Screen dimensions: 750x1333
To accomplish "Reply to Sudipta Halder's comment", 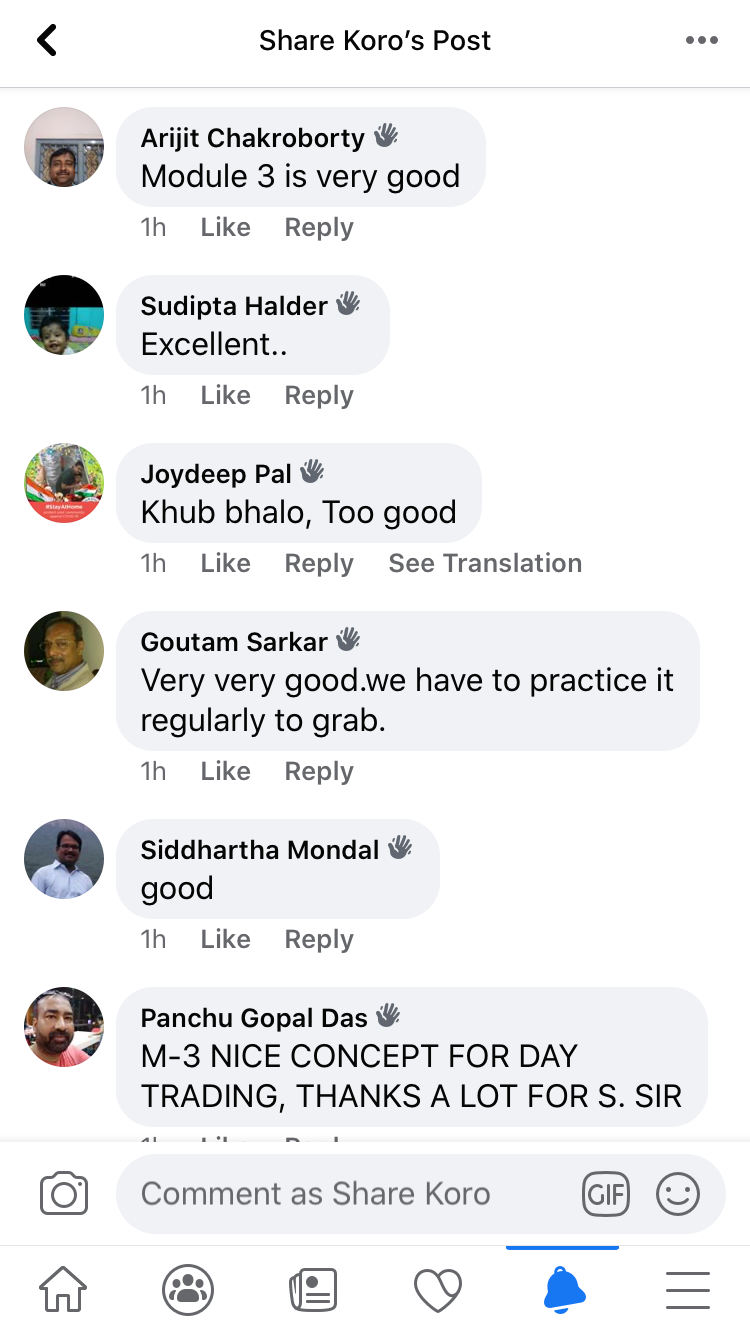I will pyautogui.click(x=319, y=395).
